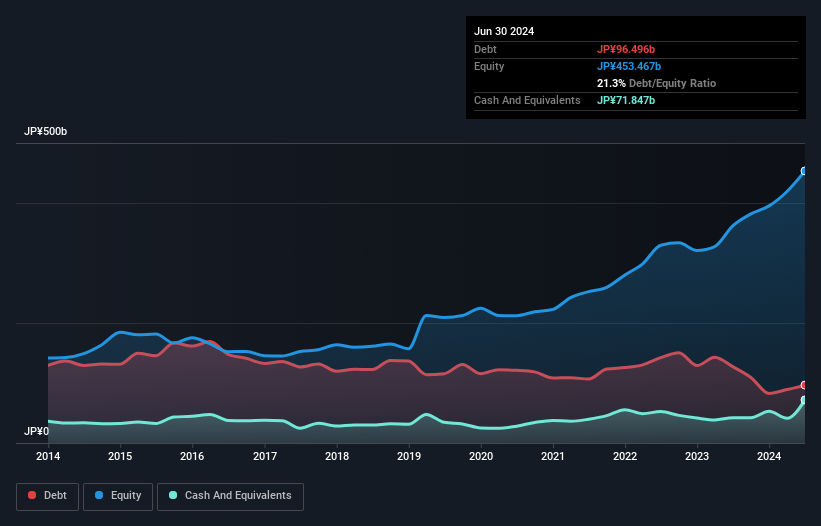Click the 2018 x-axis label
The width and height of the screenshot is (821, 526).
click(337, 456)
